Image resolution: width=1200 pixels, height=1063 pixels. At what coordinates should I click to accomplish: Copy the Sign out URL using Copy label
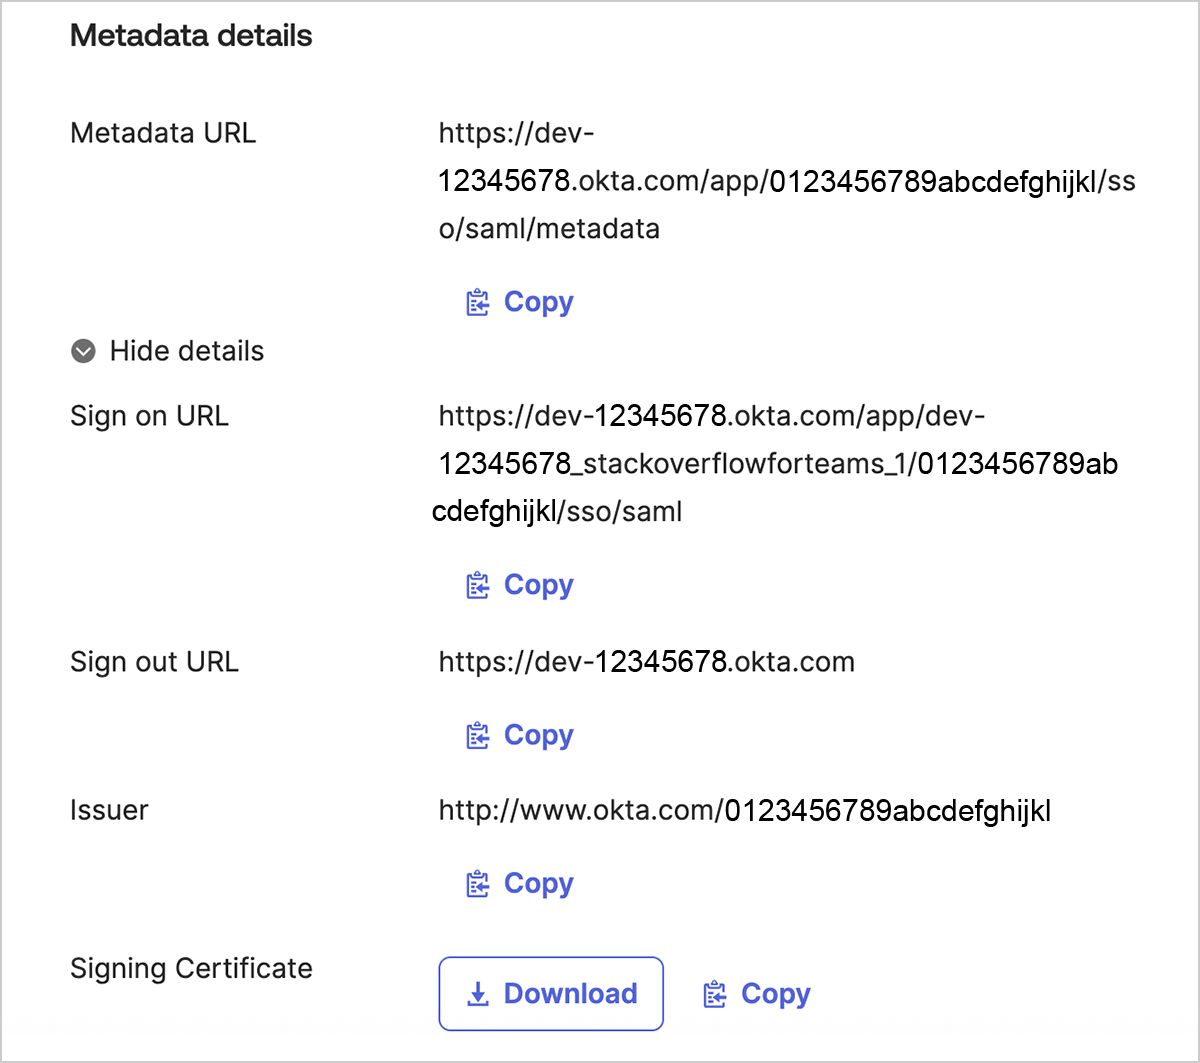(x=538, y=735)
